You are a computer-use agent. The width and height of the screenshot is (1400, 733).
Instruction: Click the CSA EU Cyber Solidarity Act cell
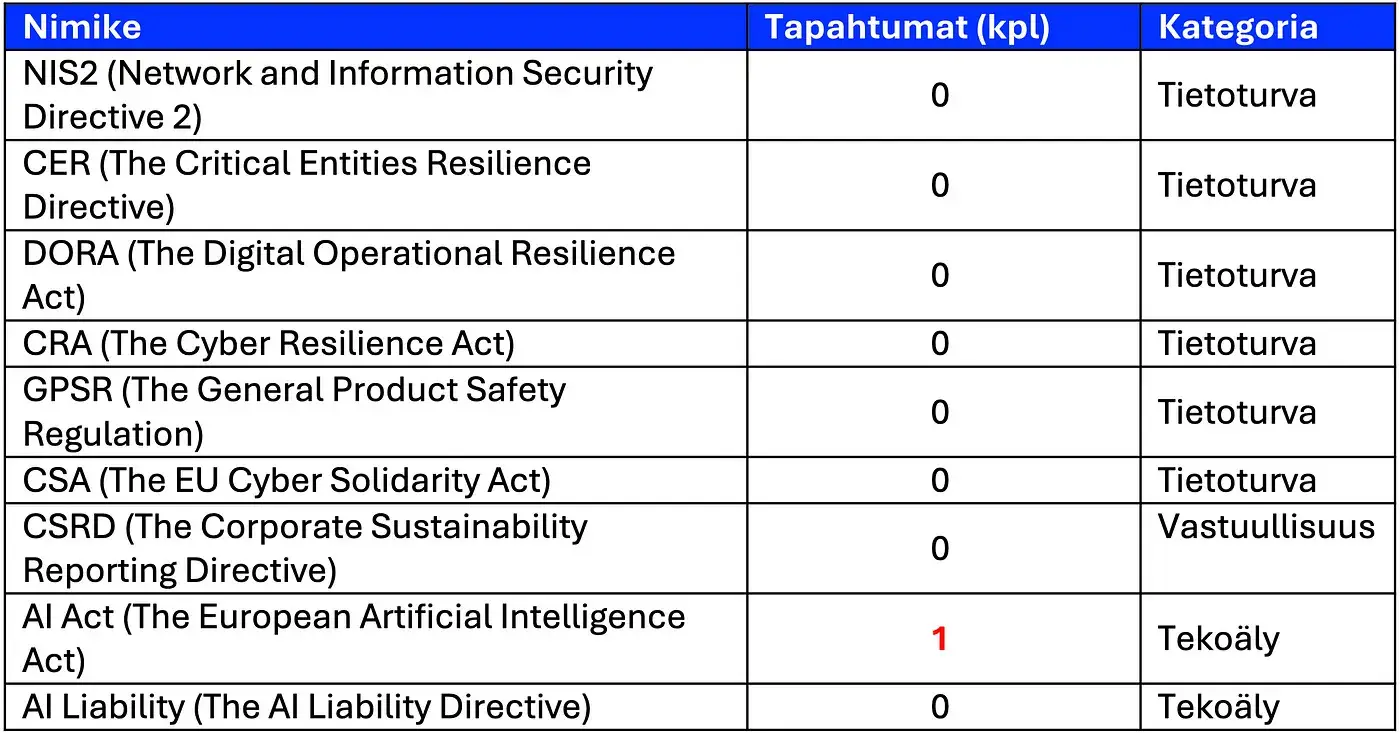(375, 480)
